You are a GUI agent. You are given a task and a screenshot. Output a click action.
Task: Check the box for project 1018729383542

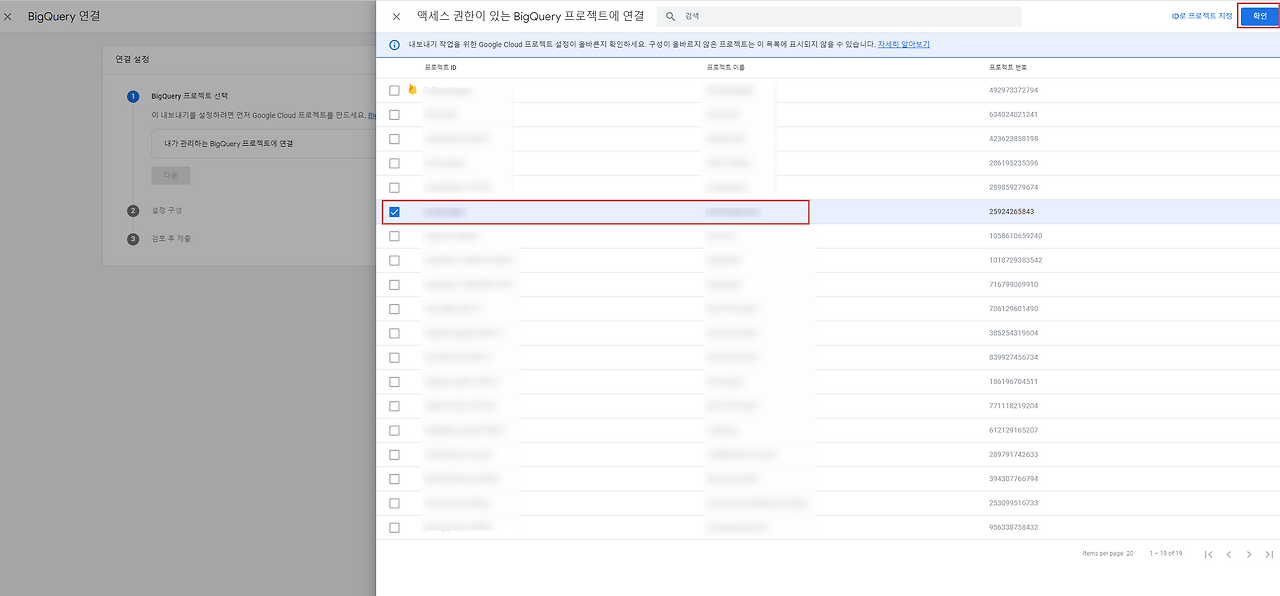click(x=394, y=260)
